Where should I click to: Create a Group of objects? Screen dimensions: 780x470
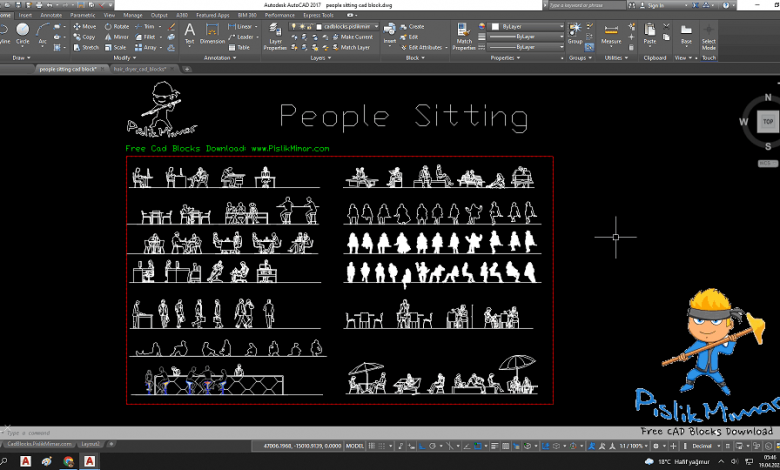point(575,34)
